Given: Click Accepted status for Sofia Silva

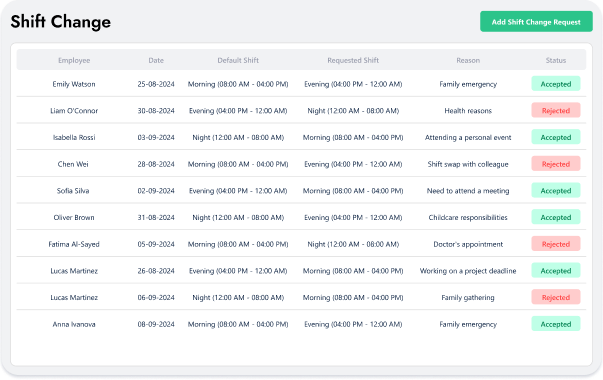Looking at the screenshot, I should (556, 190).
